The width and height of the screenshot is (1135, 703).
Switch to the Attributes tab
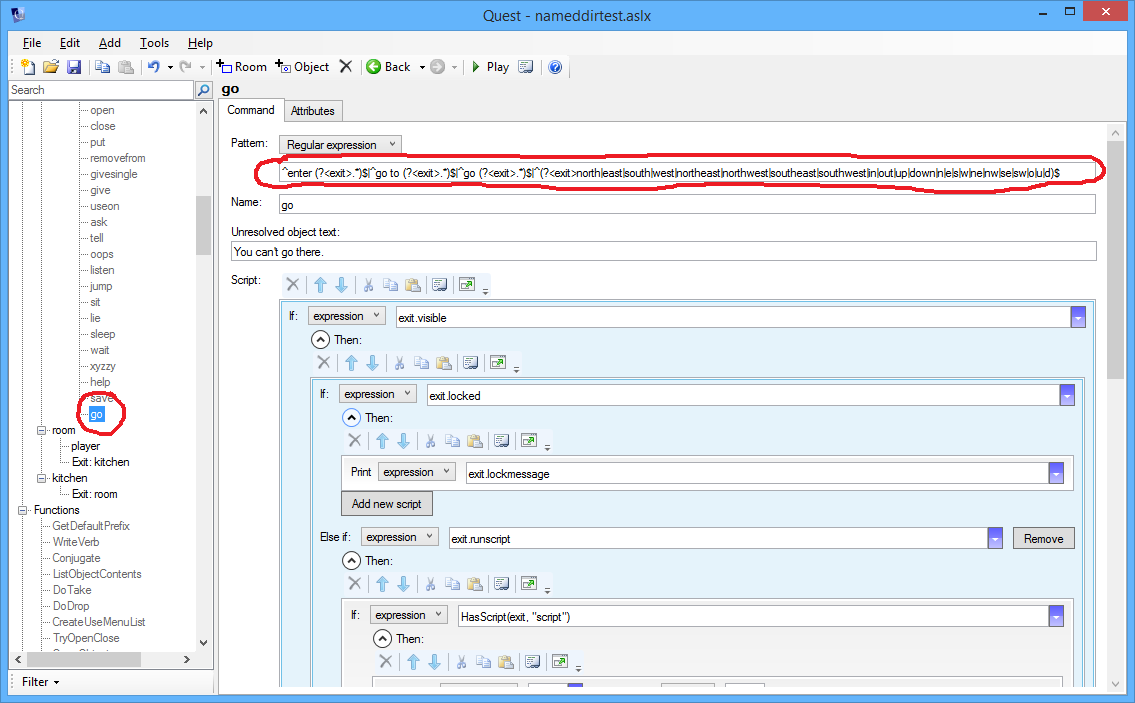(313, 111)
